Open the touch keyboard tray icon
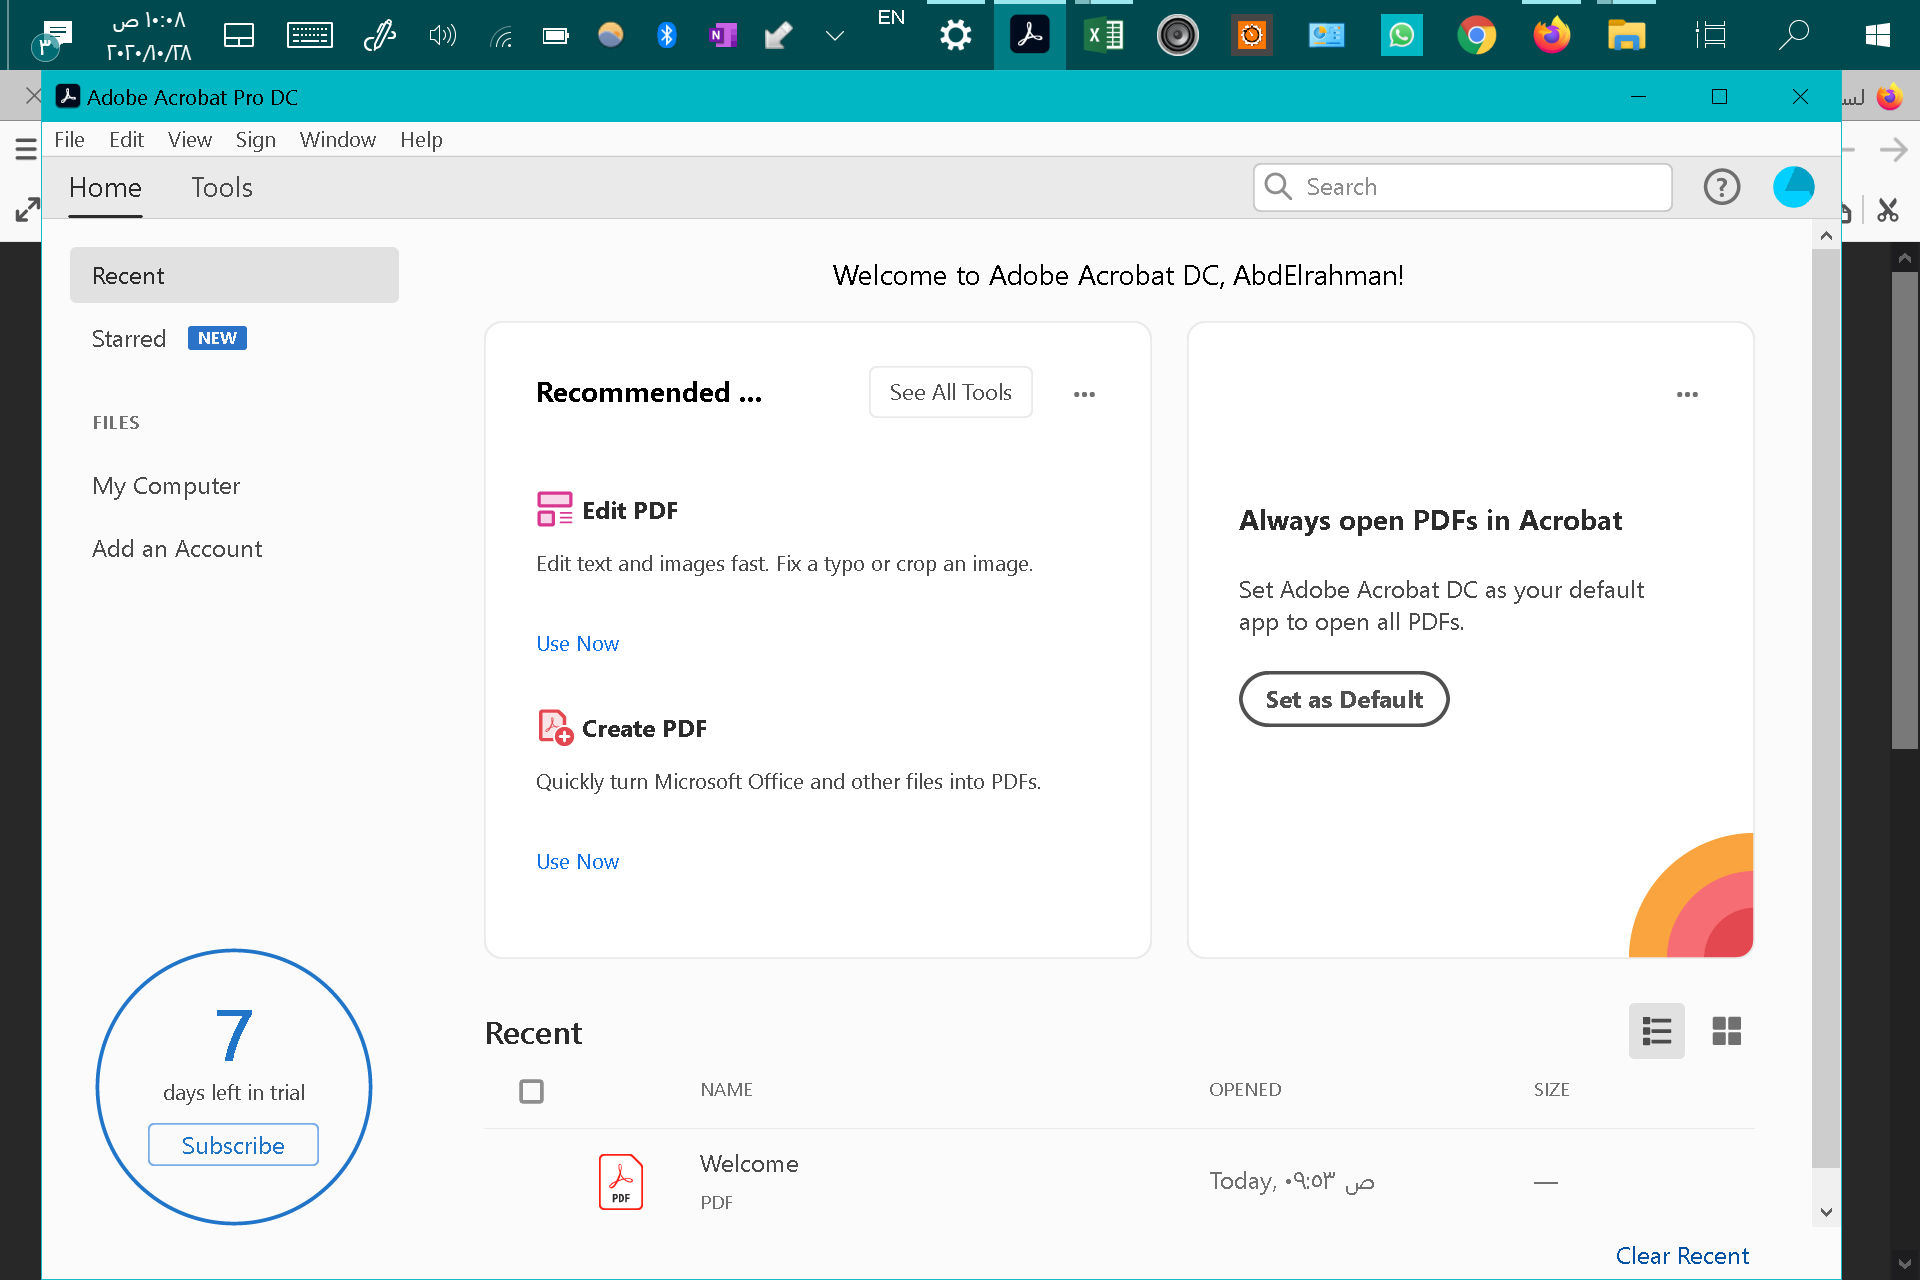Screen dimensions: 1920x1280 tap(310, 36)
